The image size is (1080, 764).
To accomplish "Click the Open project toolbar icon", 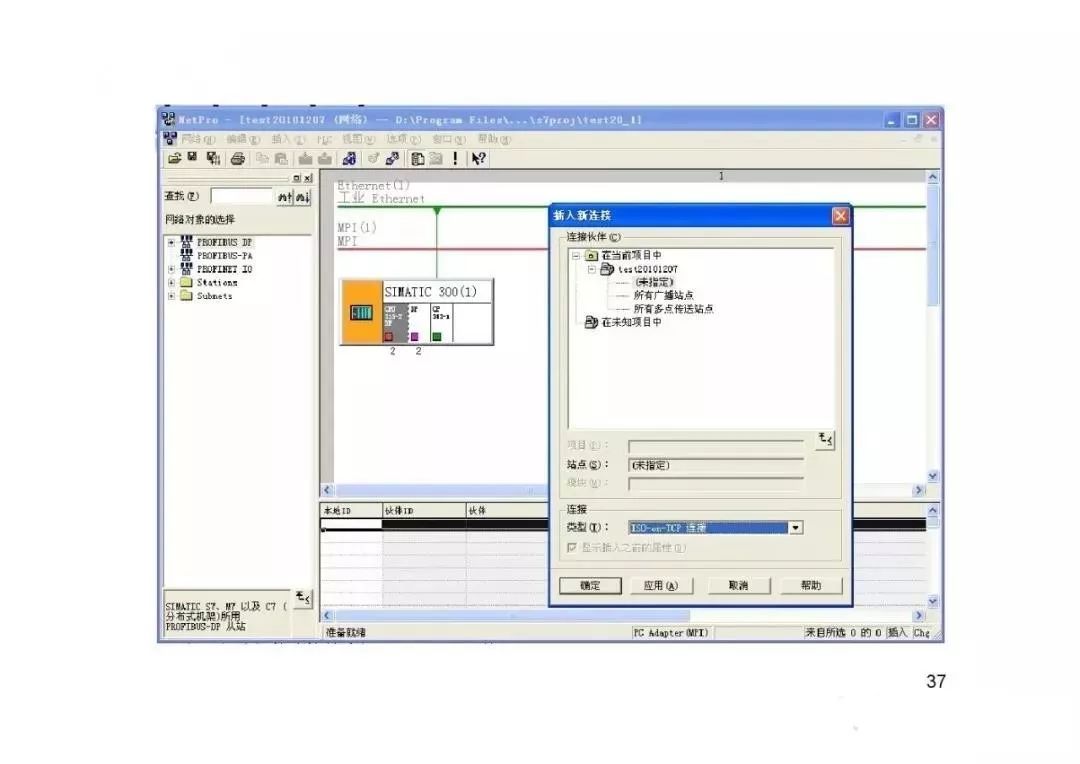I will pyautogui.click(x=174, y=158).
